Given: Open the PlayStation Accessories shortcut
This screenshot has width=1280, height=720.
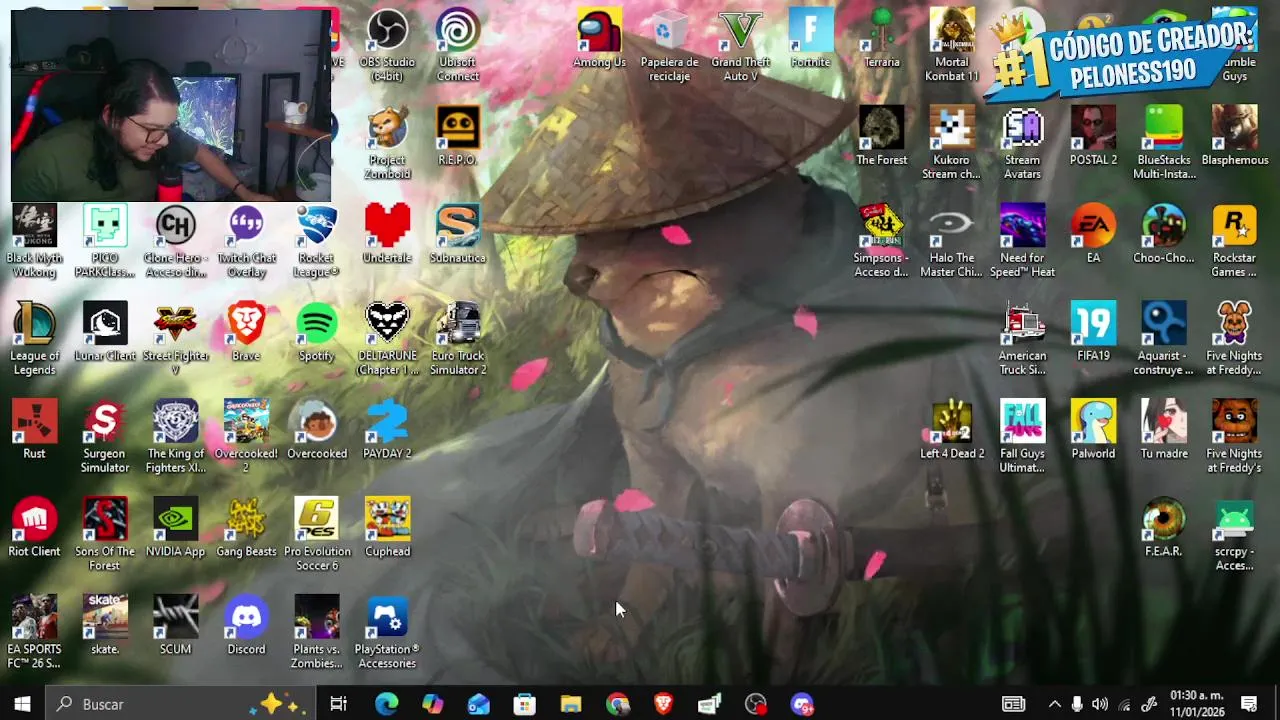Looking at the screenshot, I should click(387, 633).
